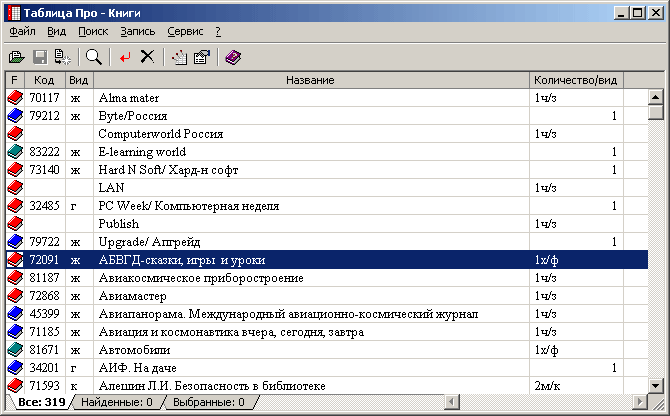Click the vertical scrollbar down arrow
The height and width of the screenshot is (416, 670).
[655, 386]
